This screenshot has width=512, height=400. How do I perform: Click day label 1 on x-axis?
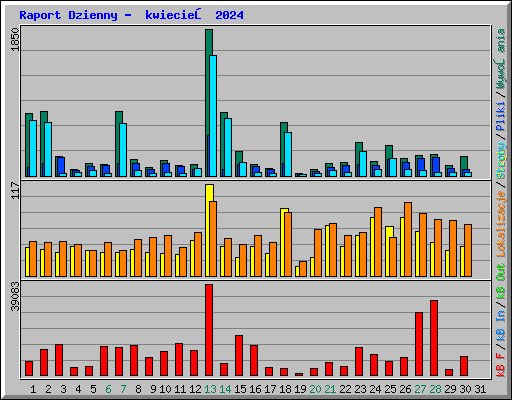[33, 389]
